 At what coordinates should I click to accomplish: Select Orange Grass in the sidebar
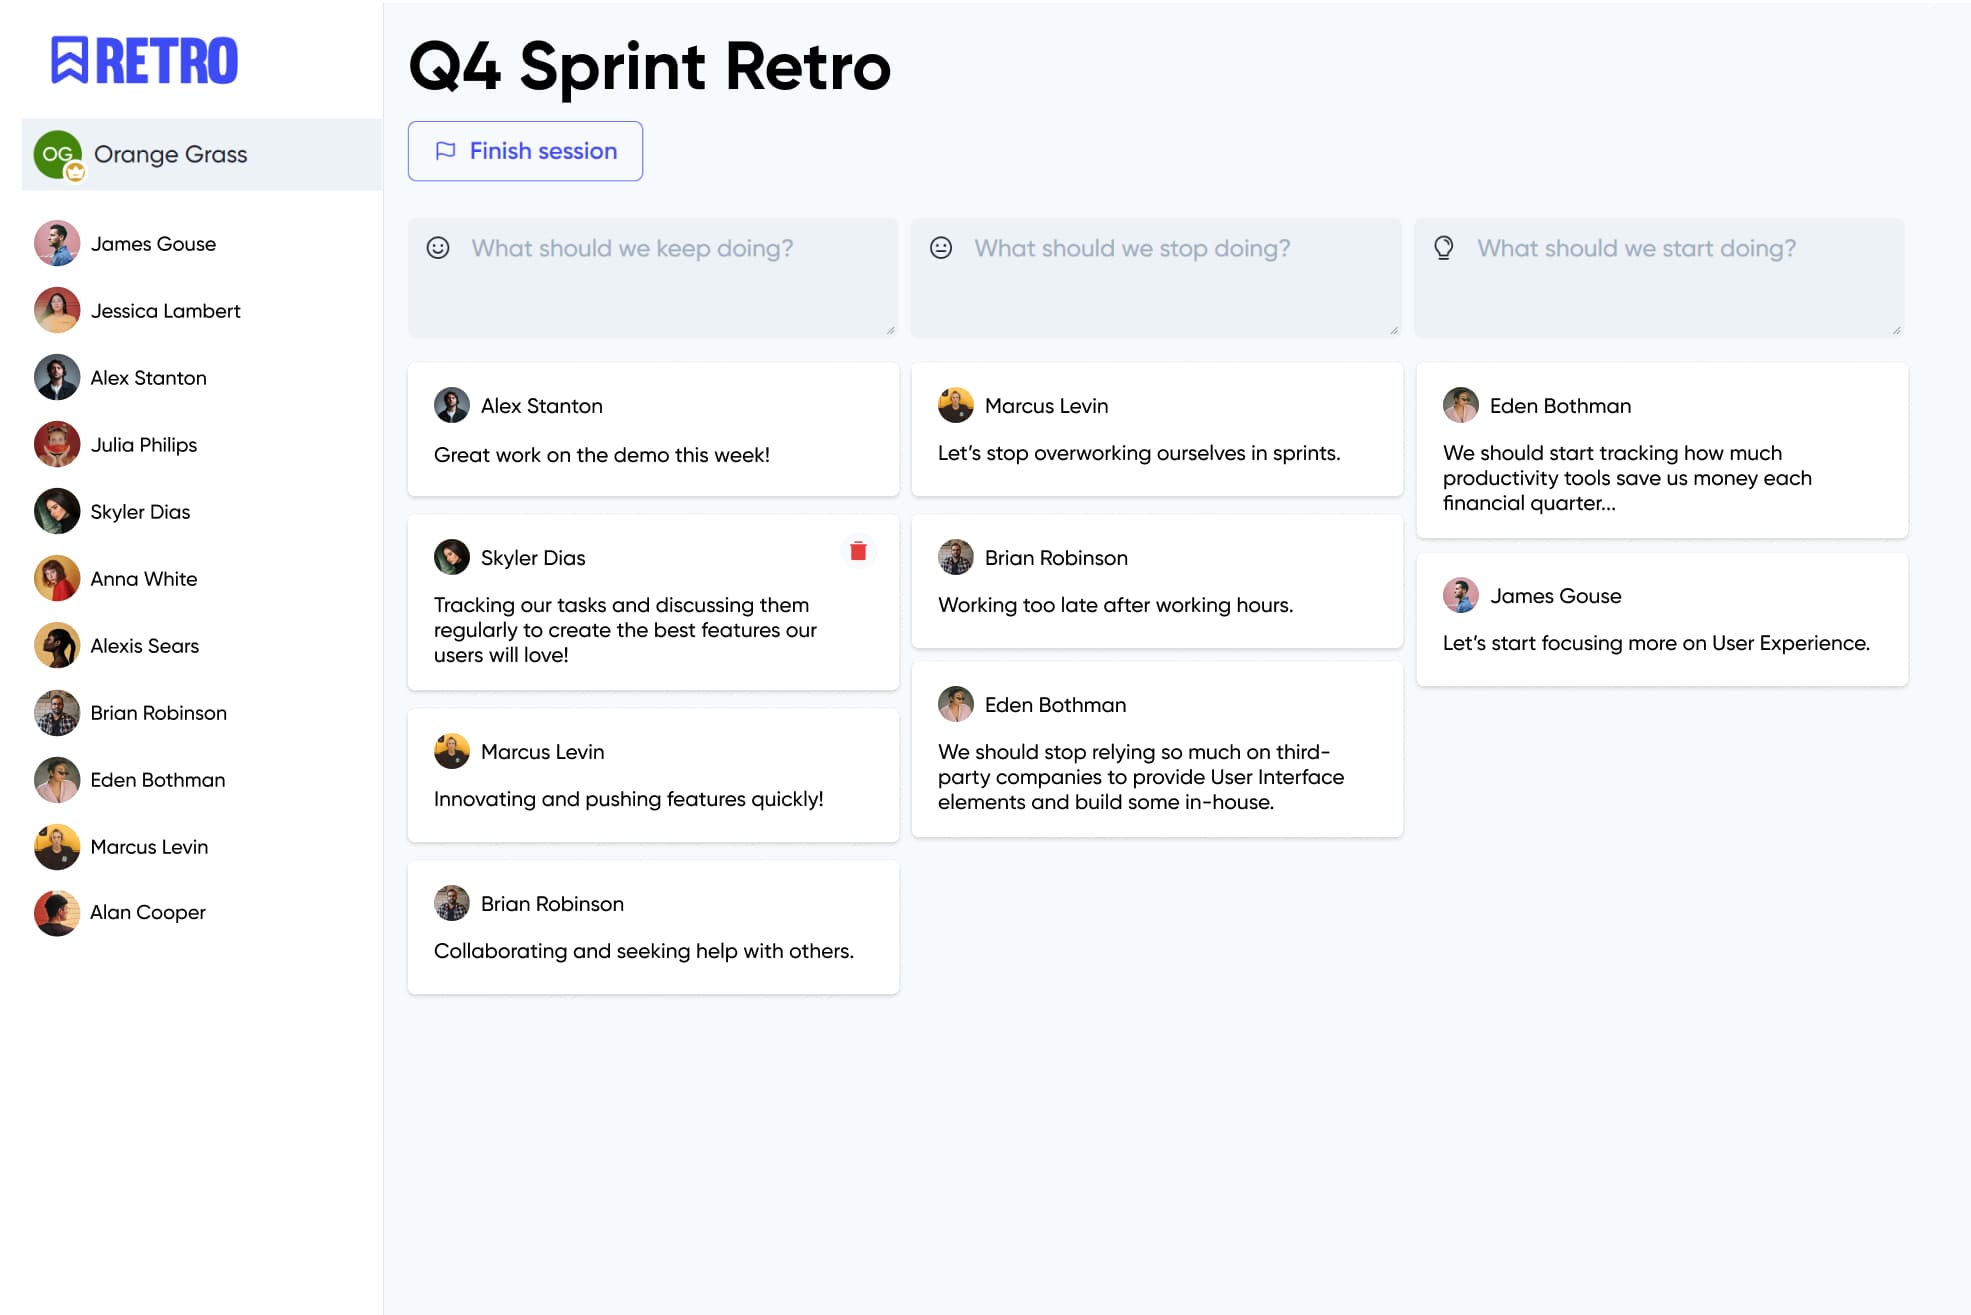point(170,154)
